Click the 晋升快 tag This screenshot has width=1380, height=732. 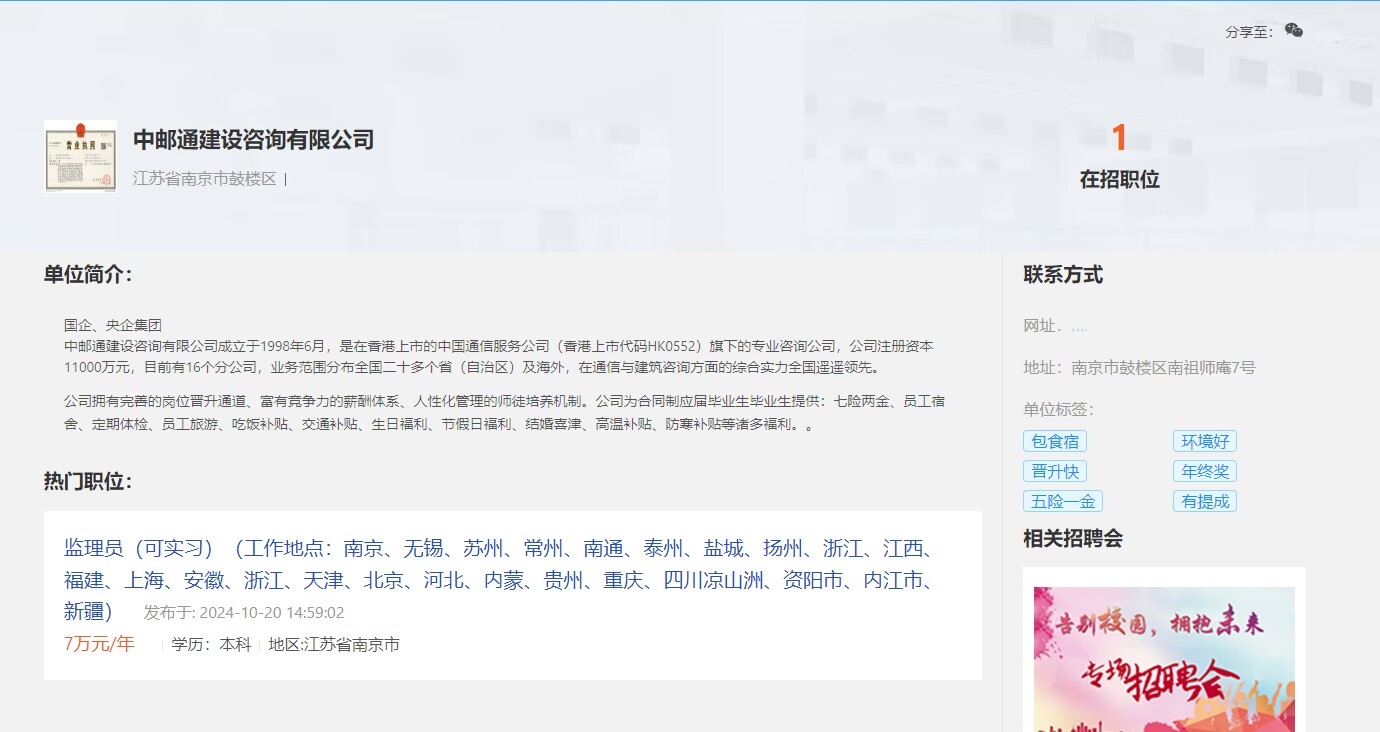point(1054,471)
